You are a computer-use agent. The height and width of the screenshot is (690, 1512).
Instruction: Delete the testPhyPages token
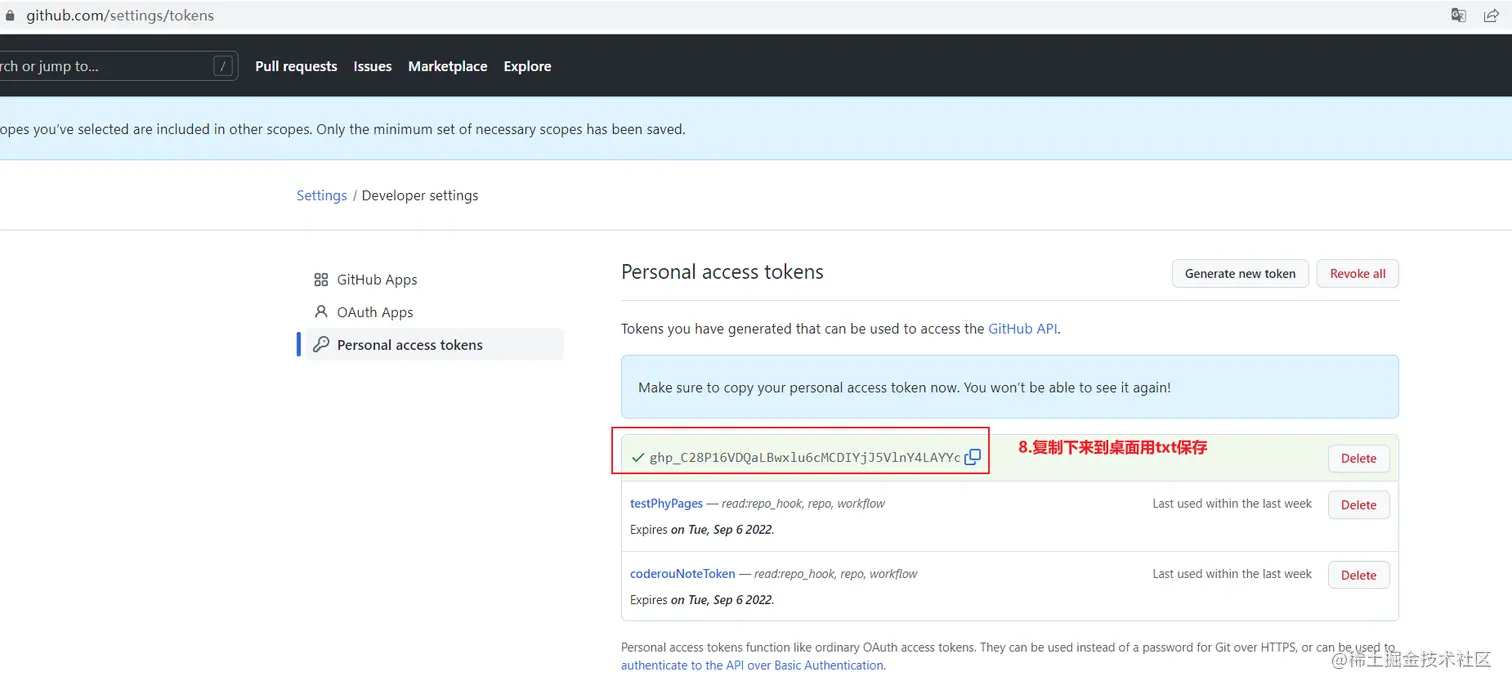pos(1358,505)
